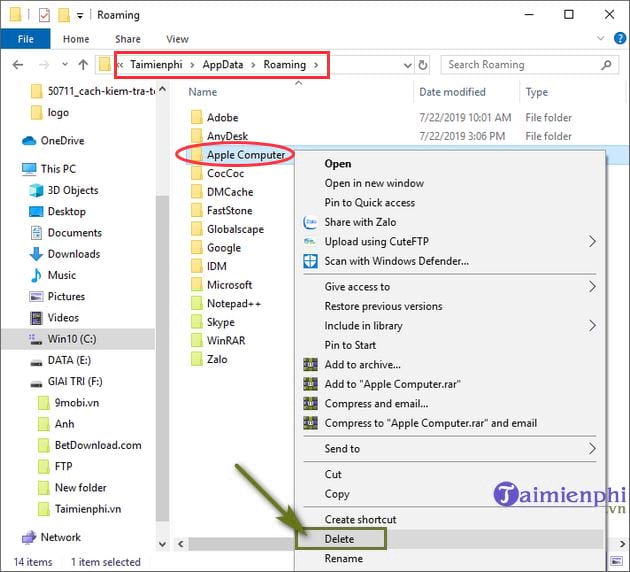Open Desktop in the sidebar

point(57,211)
